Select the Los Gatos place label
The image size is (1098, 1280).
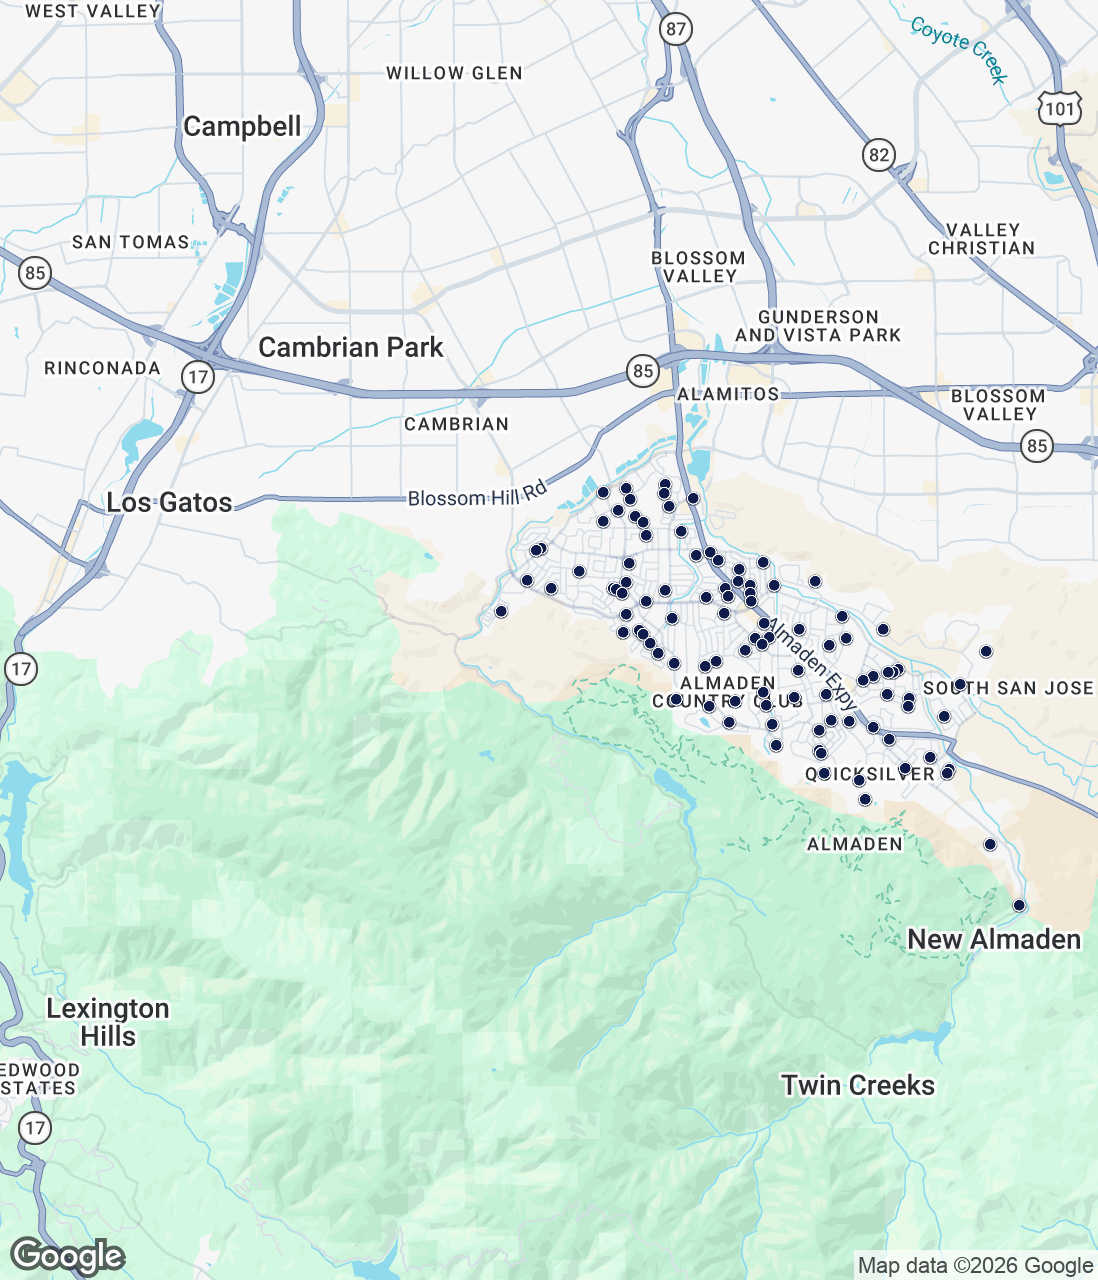click(169, 502)
